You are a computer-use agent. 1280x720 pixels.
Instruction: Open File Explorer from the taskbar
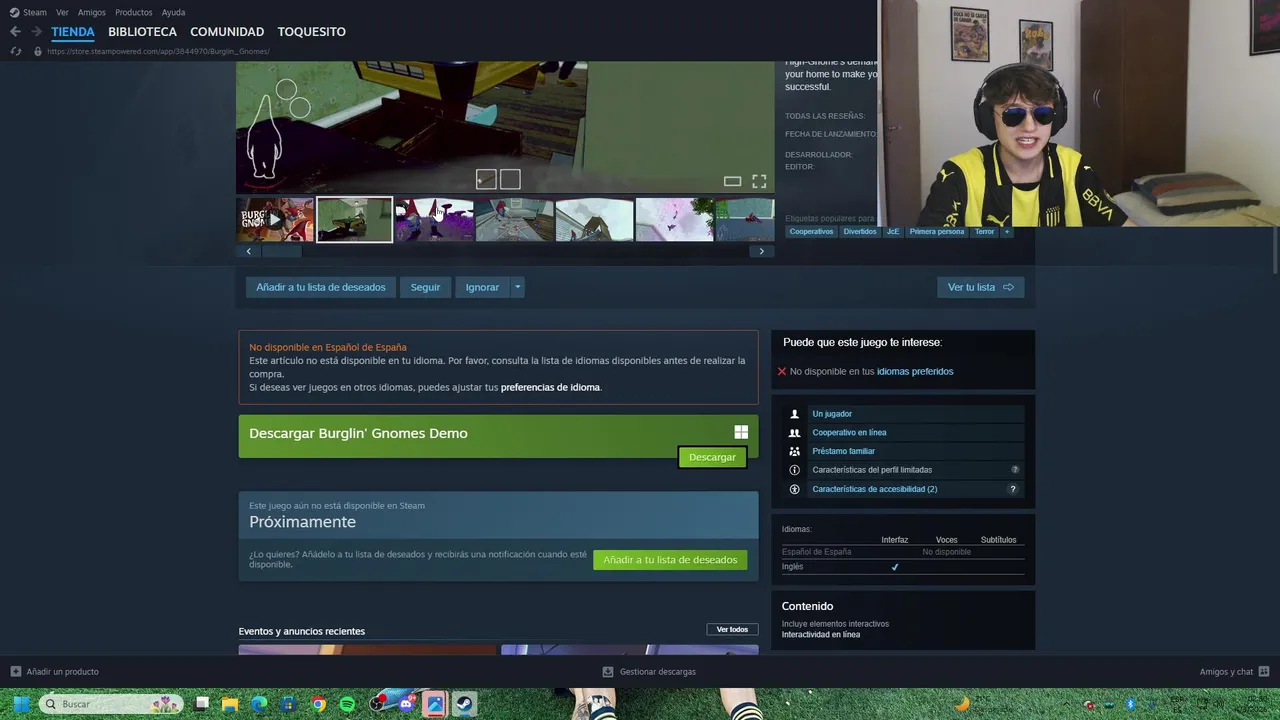[230, 704]
